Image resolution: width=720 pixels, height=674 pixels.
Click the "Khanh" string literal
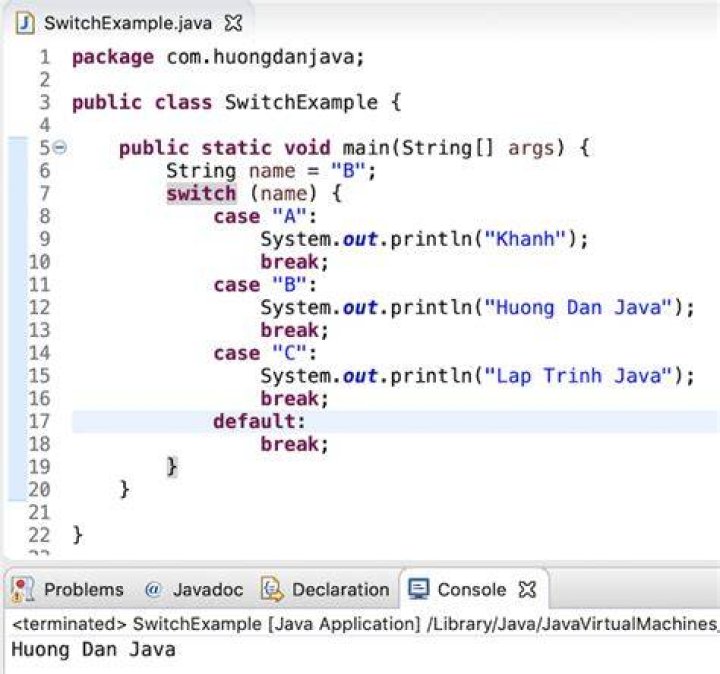tap(525, 239)
